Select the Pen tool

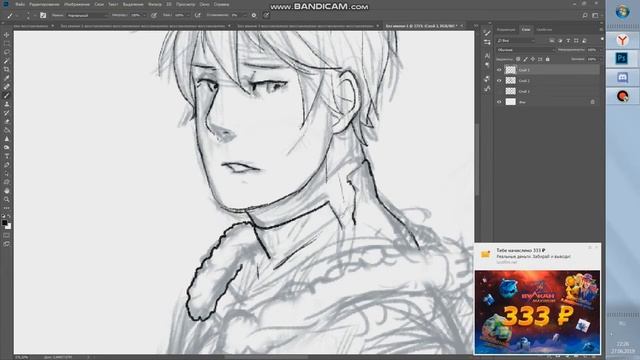(7, 164)
